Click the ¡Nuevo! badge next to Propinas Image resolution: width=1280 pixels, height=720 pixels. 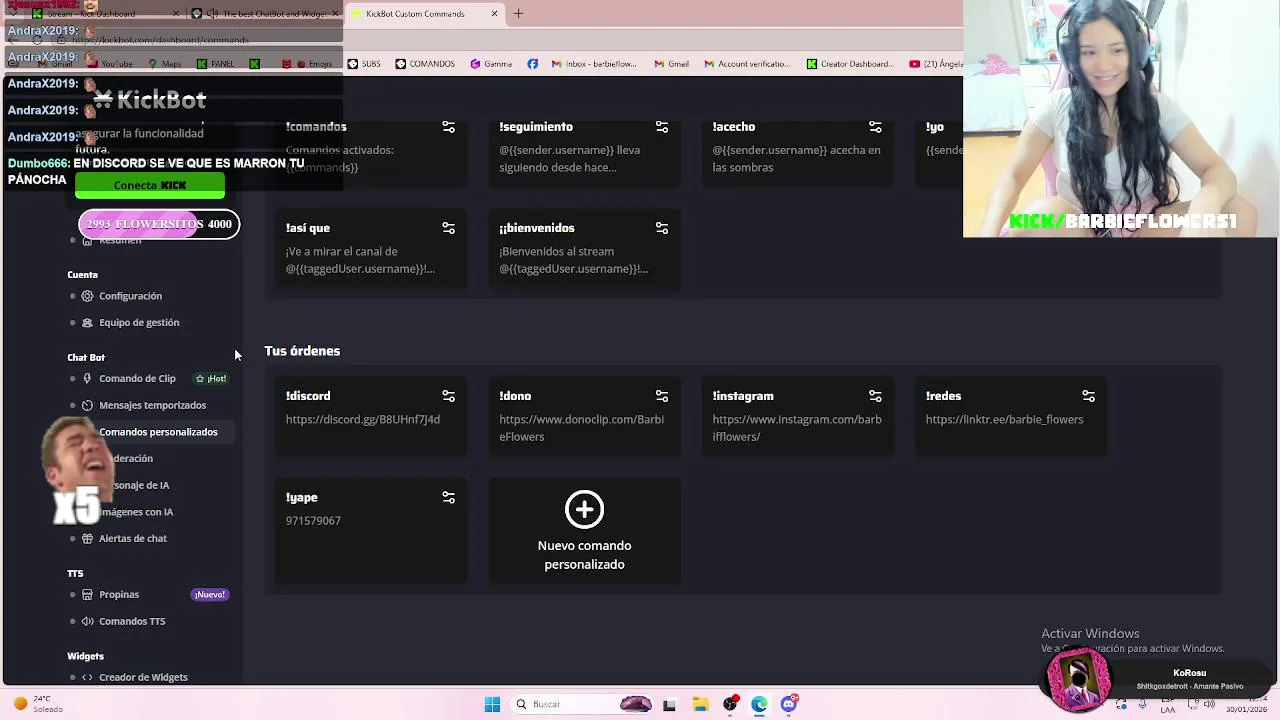[210, 594]
